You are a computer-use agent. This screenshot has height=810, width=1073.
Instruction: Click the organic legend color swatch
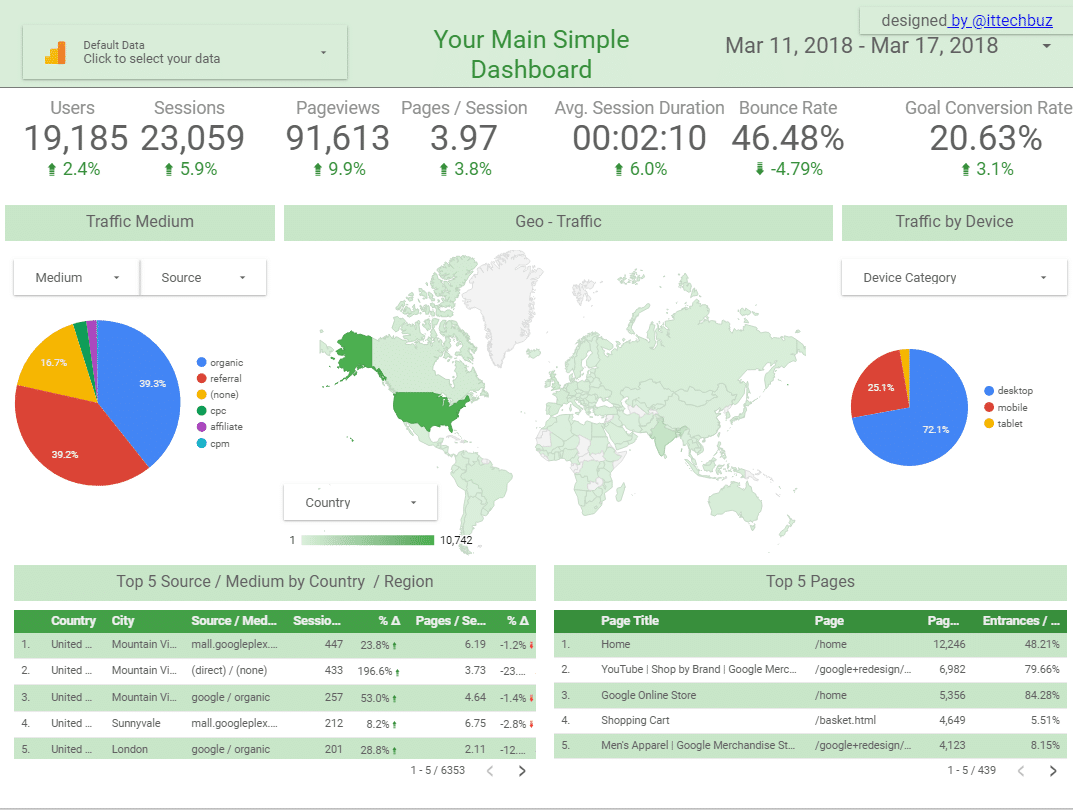click(x=202, y=363)
